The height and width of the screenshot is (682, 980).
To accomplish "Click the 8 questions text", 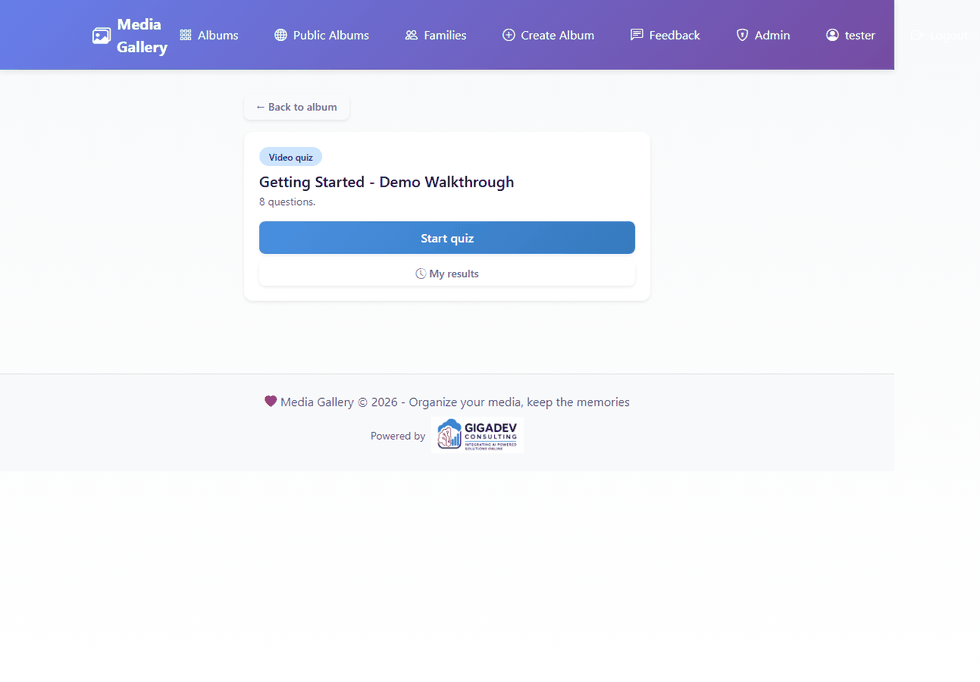I will (288, 202).
